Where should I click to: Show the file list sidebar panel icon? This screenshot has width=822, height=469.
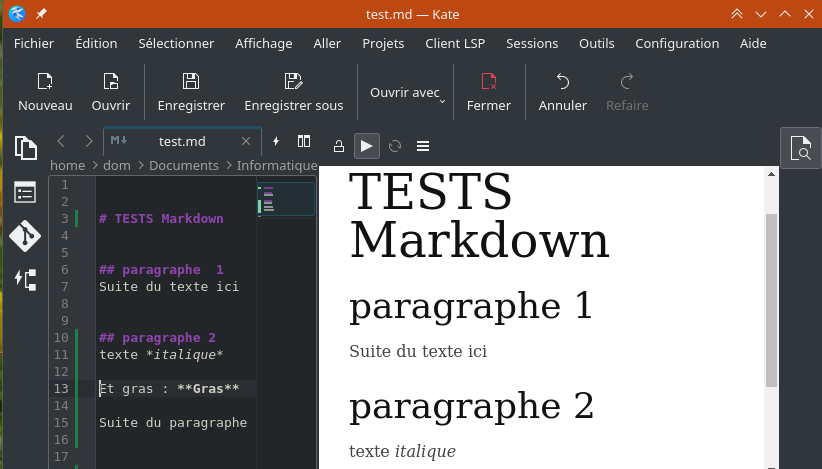[x=25, y=192]
